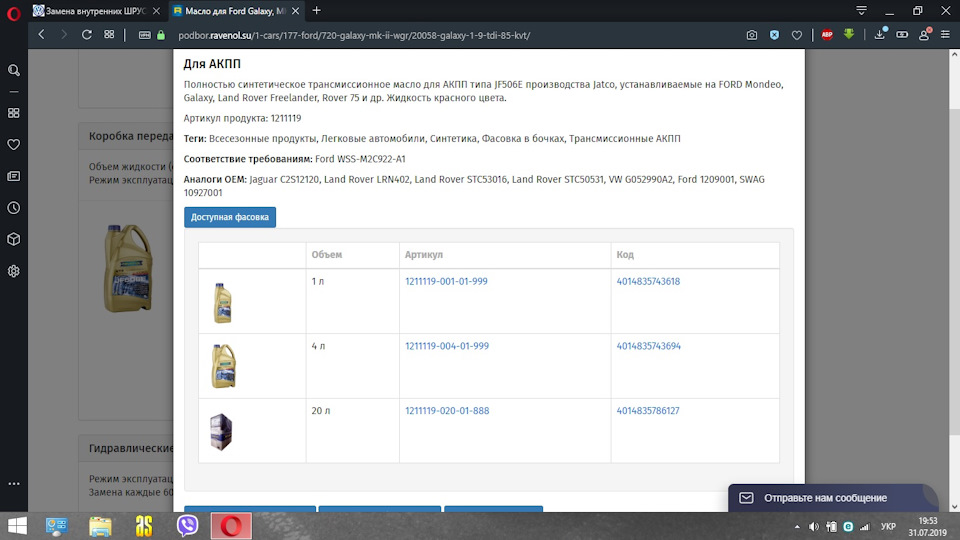Click the green lock security badge
960x540 pixels.
pos(161,36)
